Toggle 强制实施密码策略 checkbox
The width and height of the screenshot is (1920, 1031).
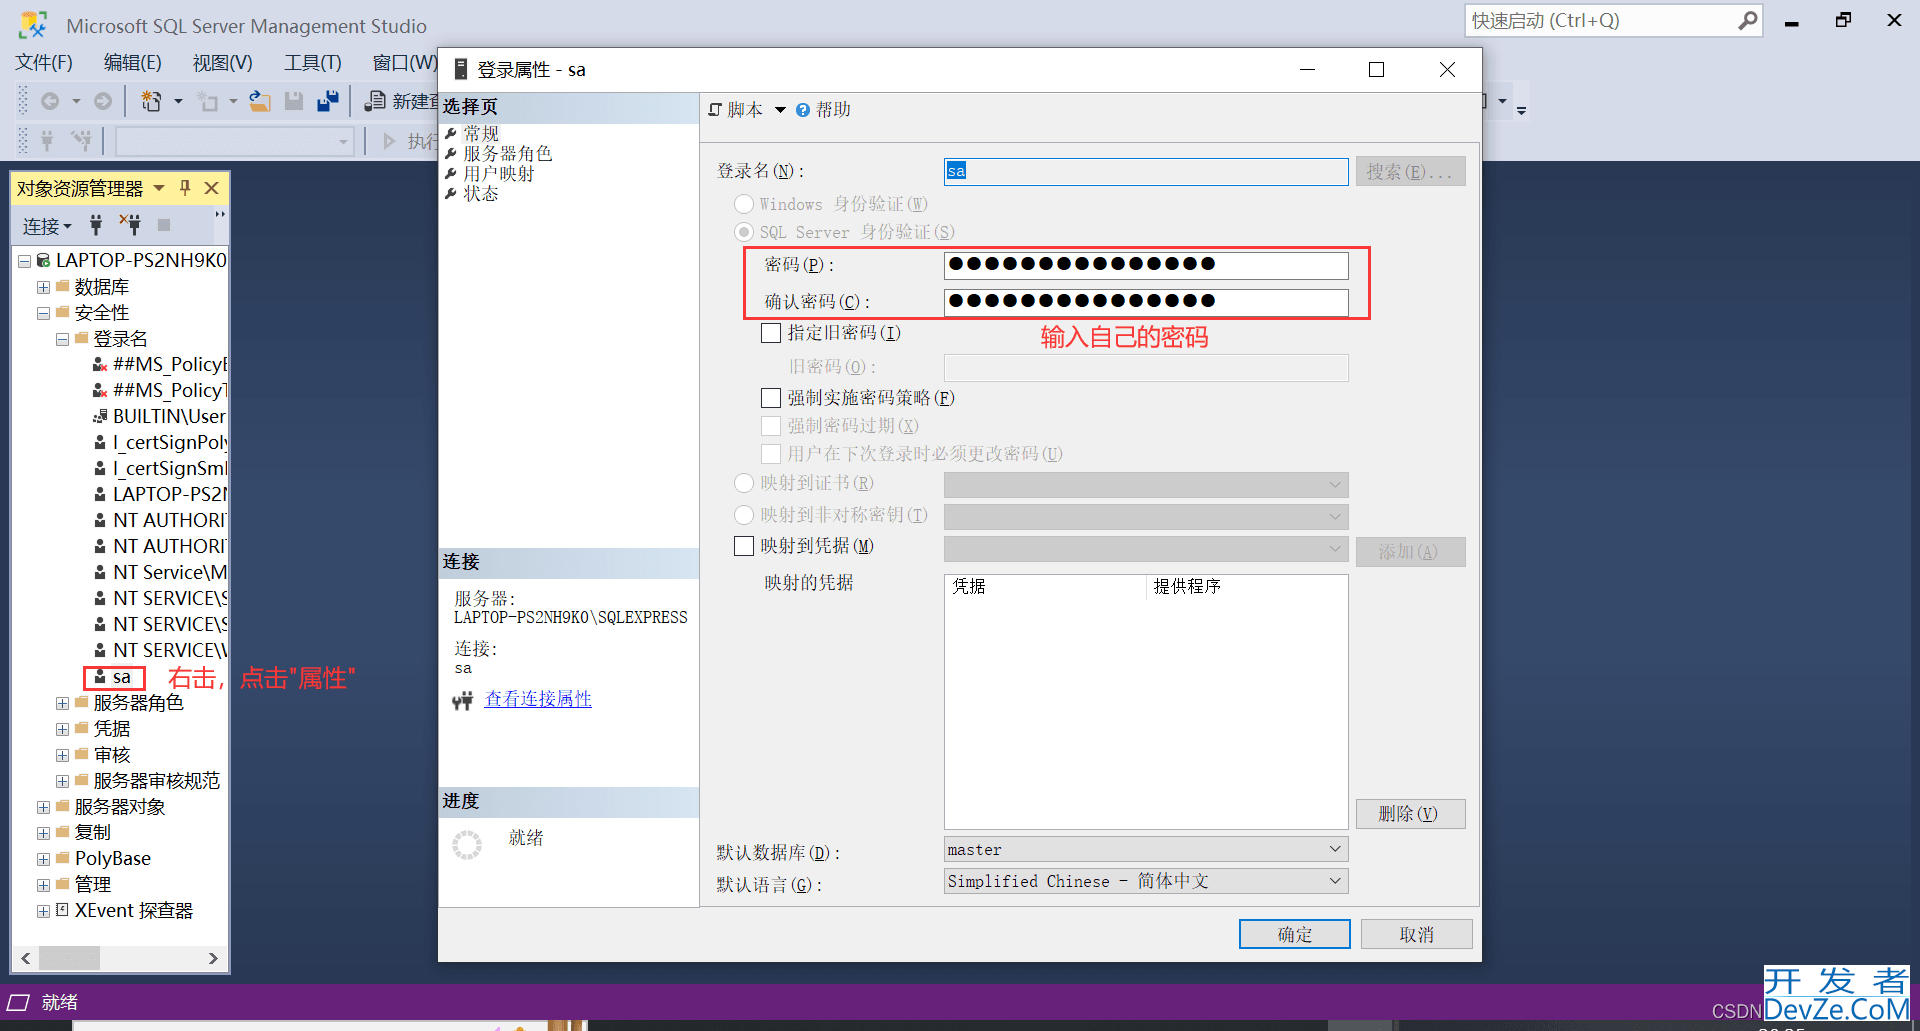(771, 398)
